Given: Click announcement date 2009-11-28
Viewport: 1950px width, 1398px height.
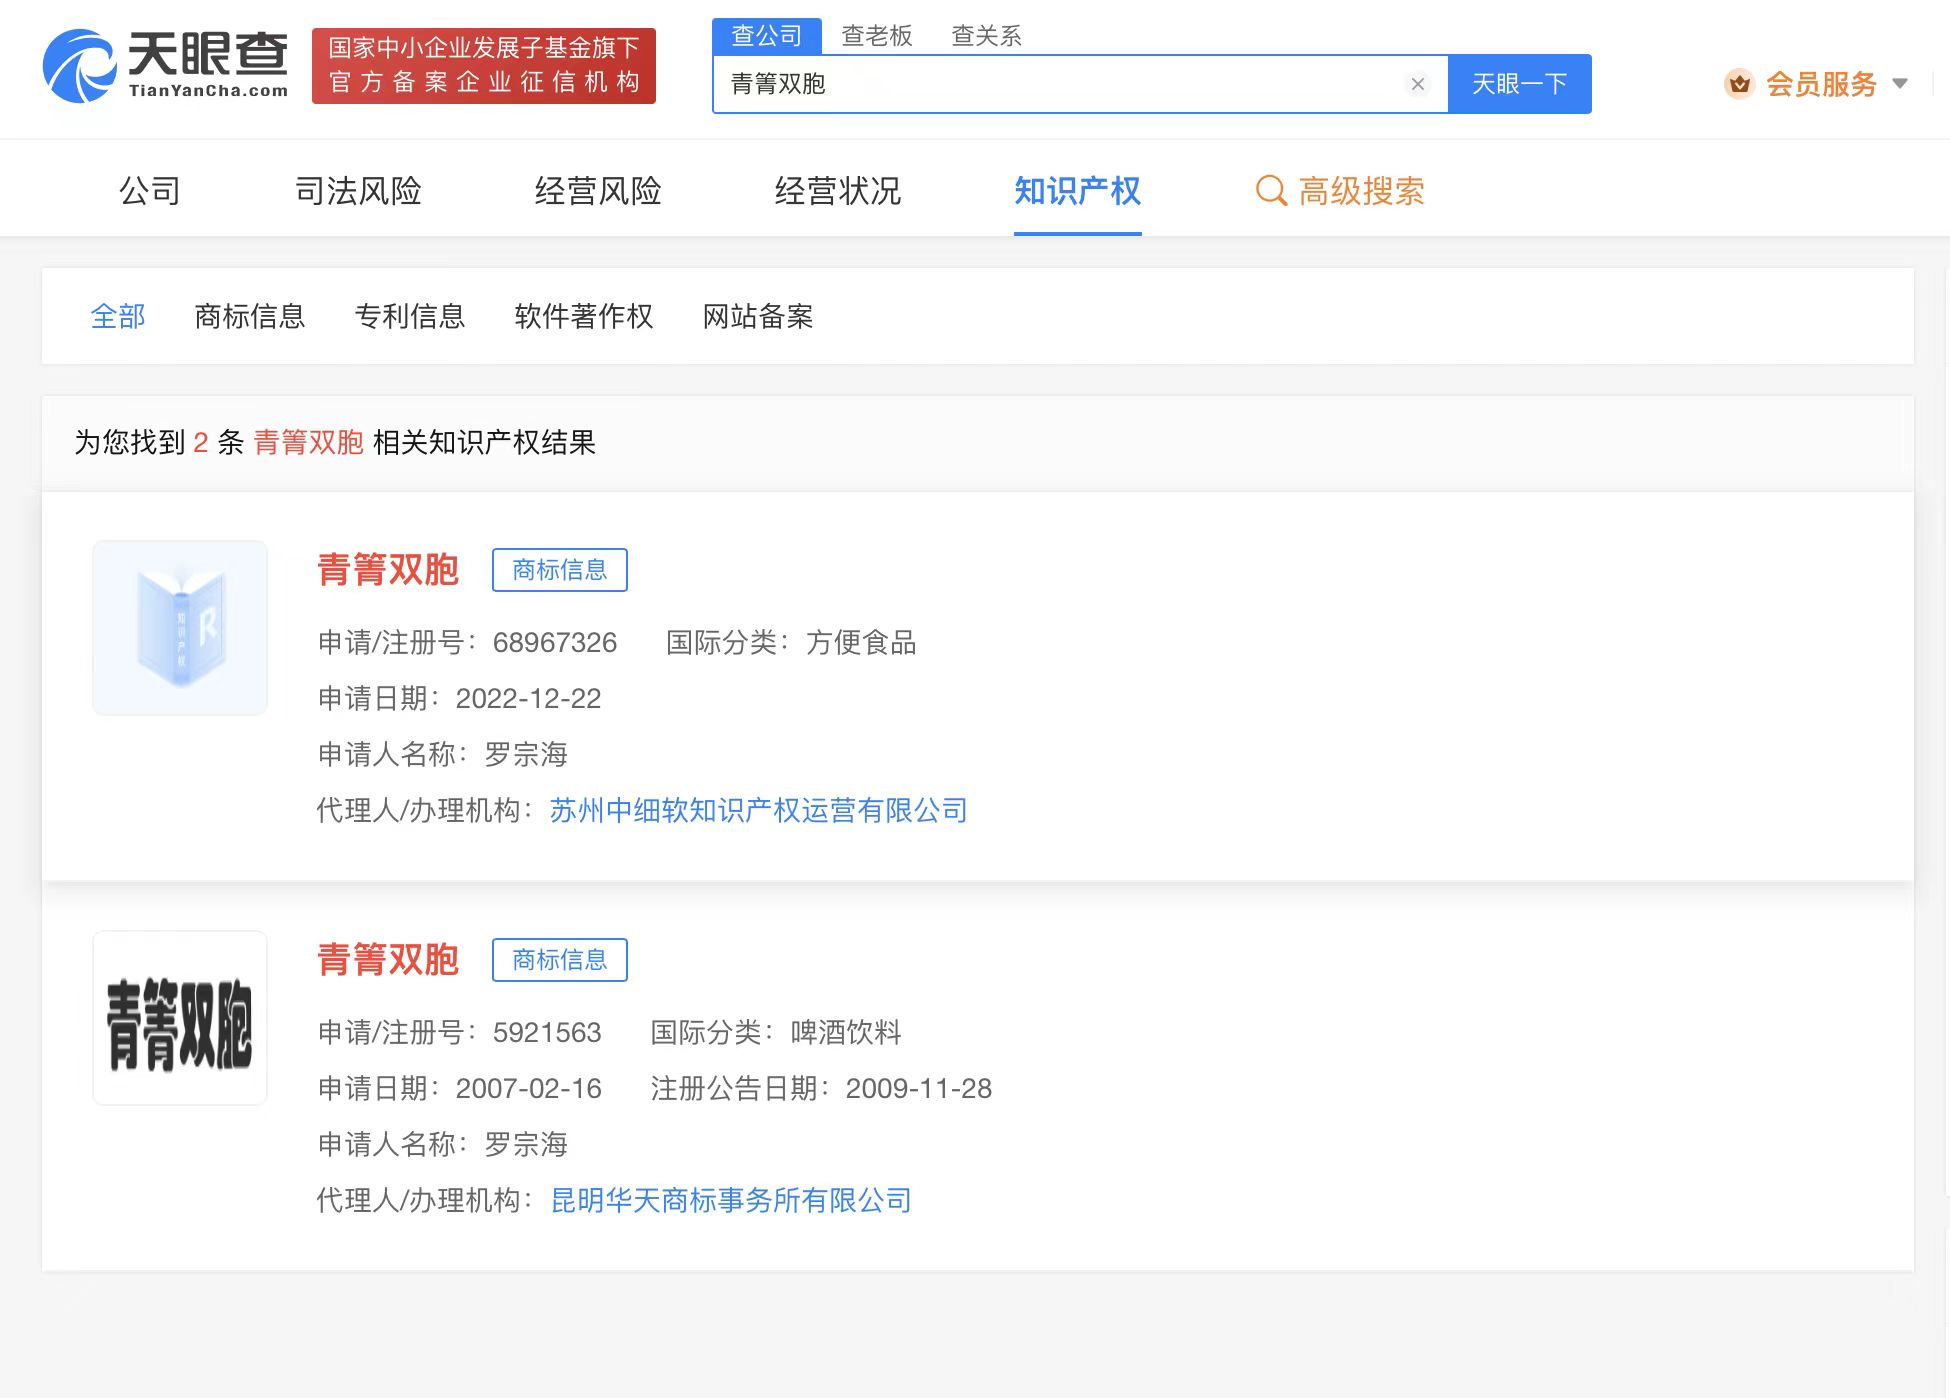Looking at the screenshot, I should coord(918,1088).
